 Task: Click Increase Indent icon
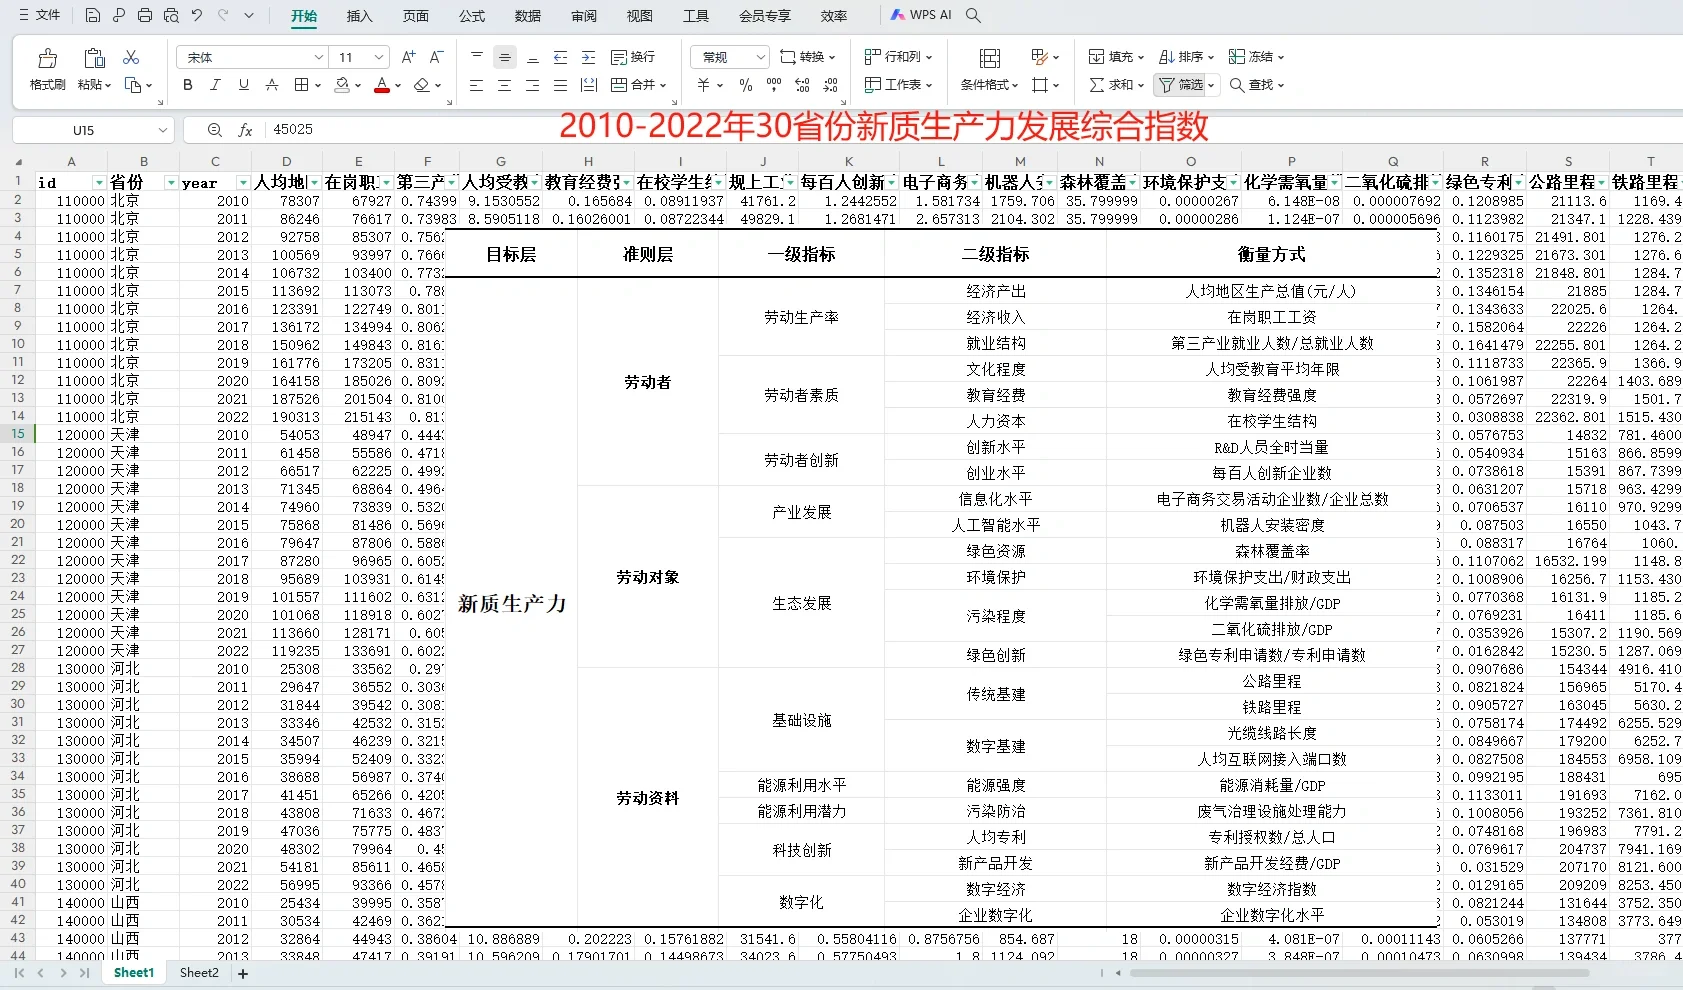click(588, 57)
